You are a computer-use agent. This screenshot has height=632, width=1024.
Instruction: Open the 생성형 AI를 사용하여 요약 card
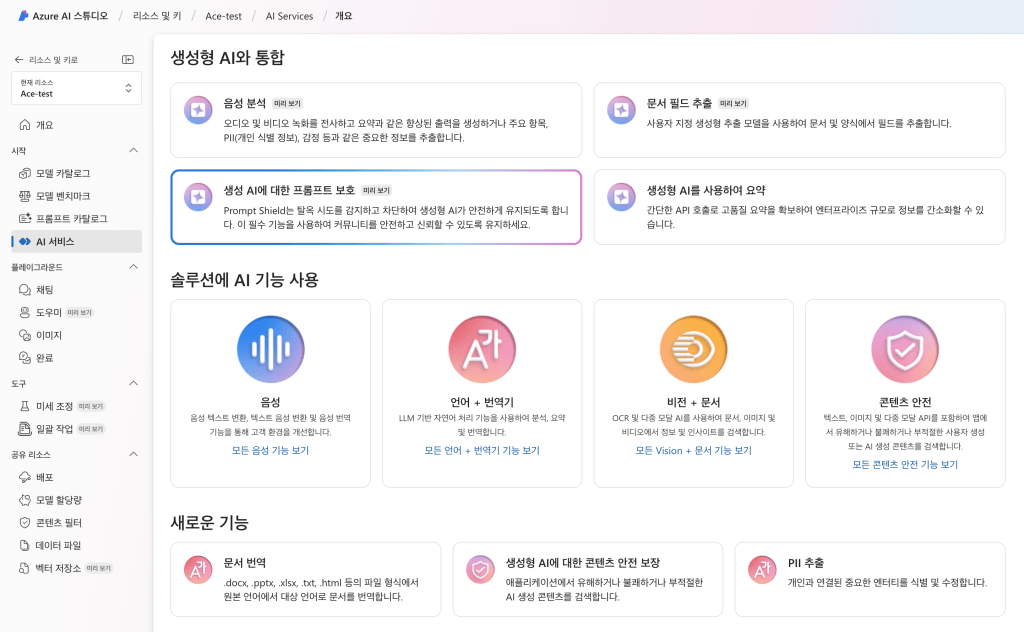coord(798,207)
